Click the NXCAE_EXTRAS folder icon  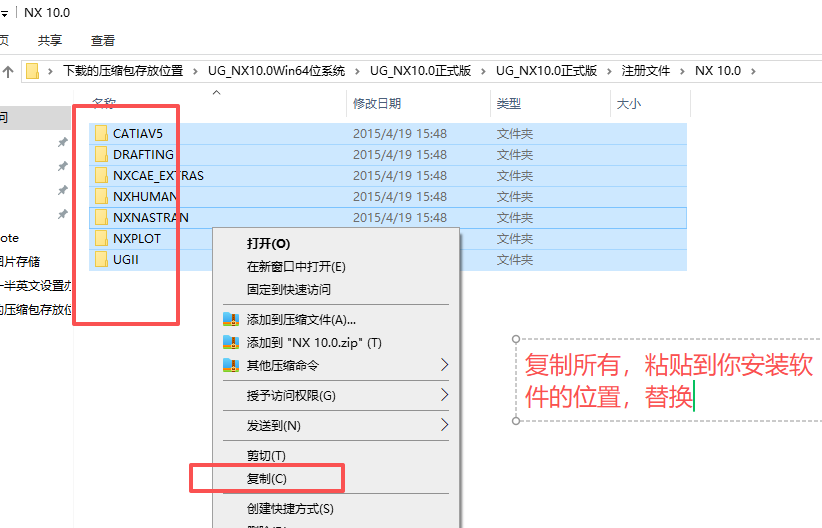point(101,176)
